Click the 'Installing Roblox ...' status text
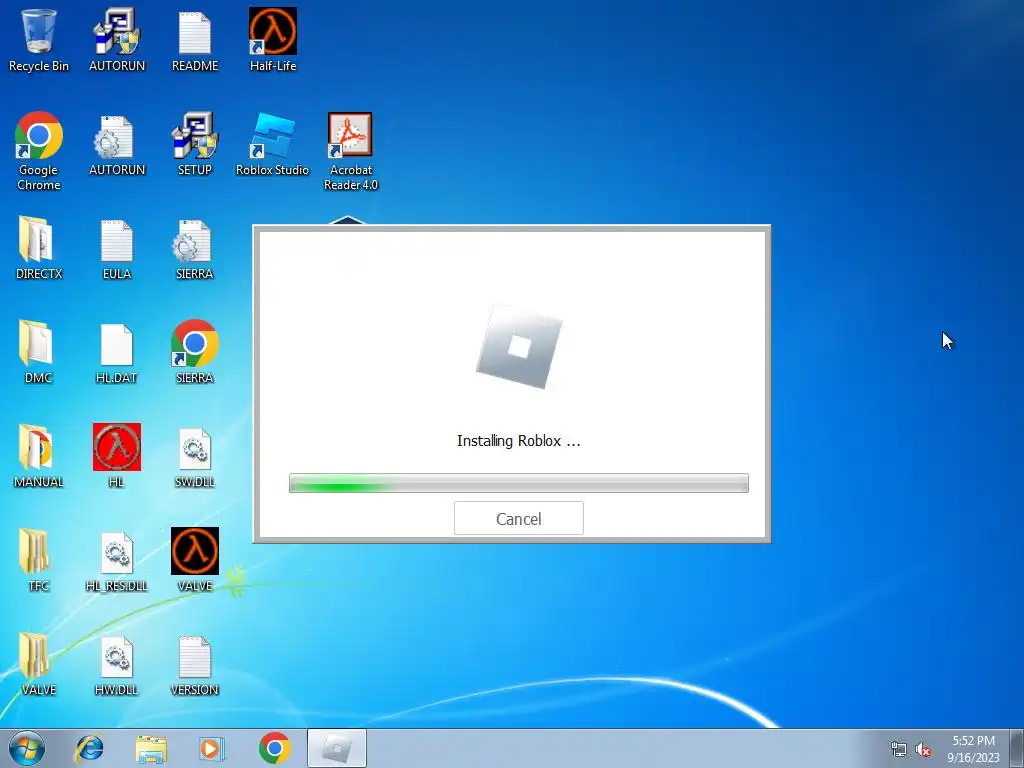This screenshot has height=768, width=1024. click(519, 441)
